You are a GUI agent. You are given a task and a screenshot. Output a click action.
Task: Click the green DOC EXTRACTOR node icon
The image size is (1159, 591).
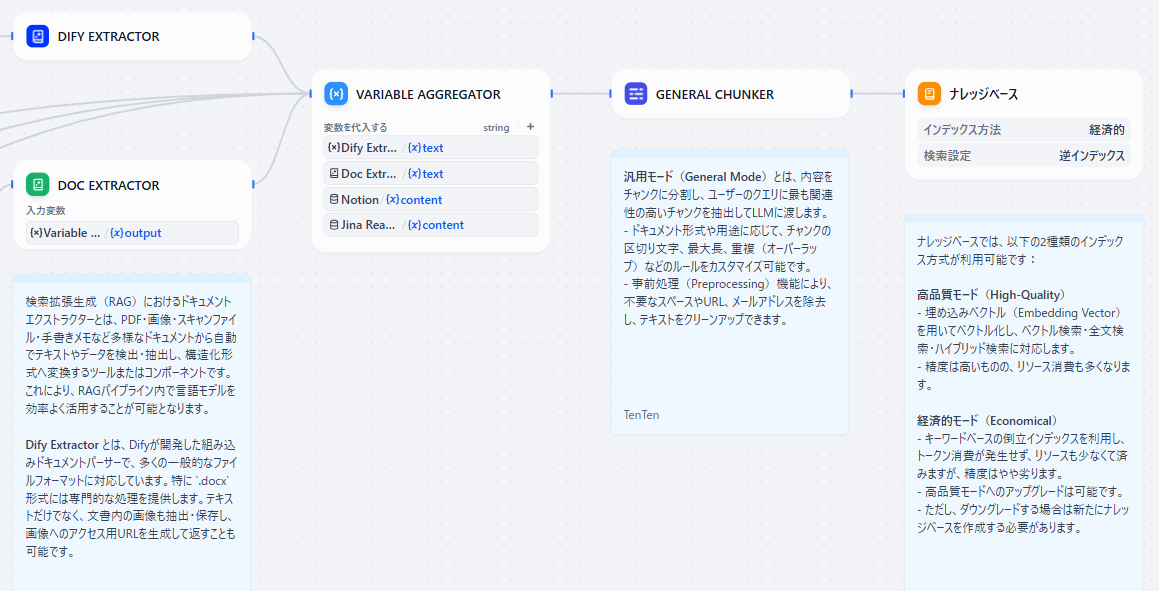click(38, 185)
